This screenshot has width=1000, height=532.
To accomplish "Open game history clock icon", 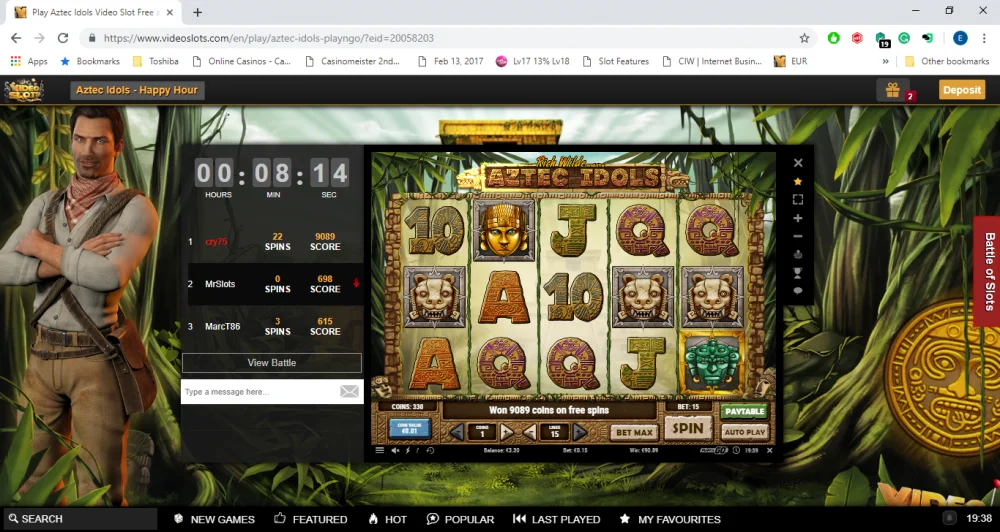I will click(430, 450).
